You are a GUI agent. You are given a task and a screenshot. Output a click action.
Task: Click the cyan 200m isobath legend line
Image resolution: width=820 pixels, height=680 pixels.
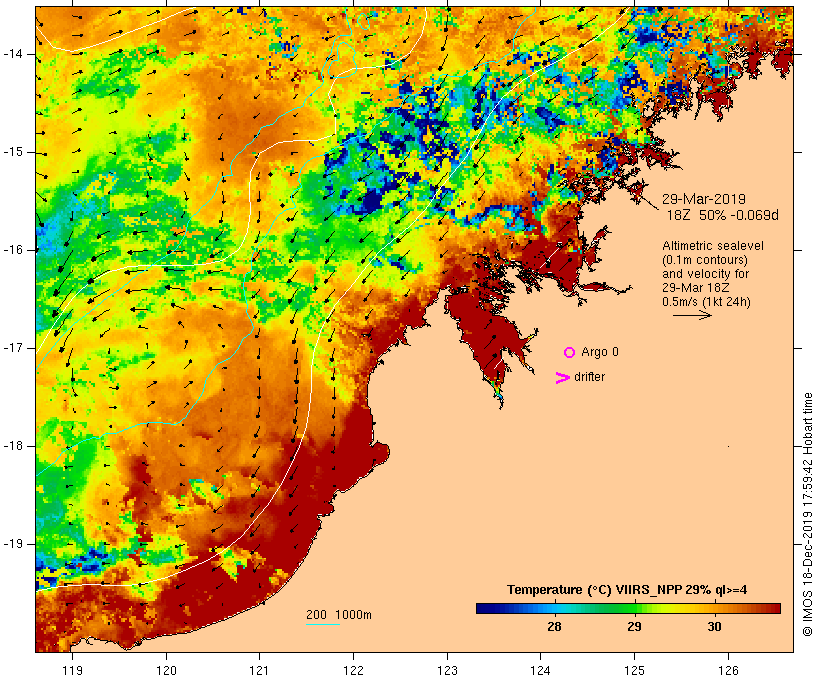tap(323, 624)
